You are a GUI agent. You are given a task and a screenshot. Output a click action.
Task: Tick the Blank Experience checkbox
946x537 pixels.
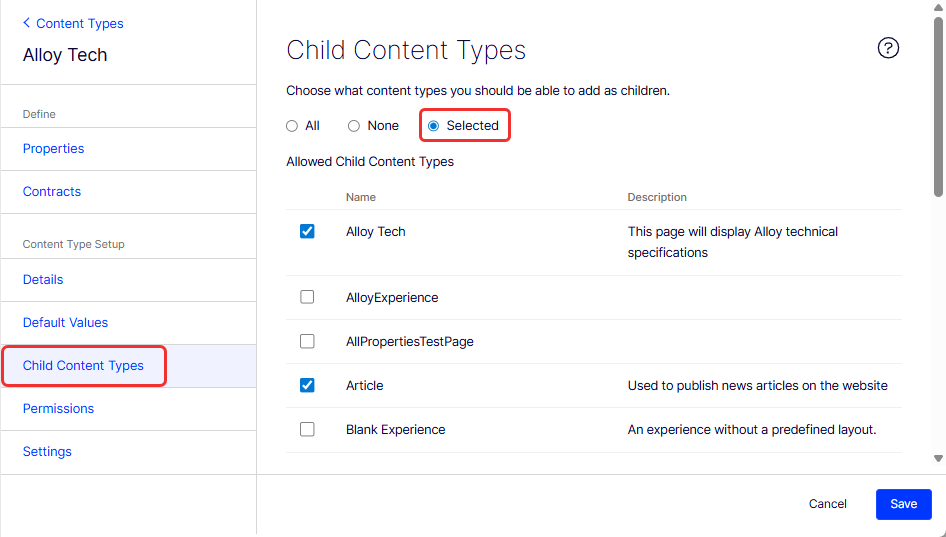pos(307,429)
